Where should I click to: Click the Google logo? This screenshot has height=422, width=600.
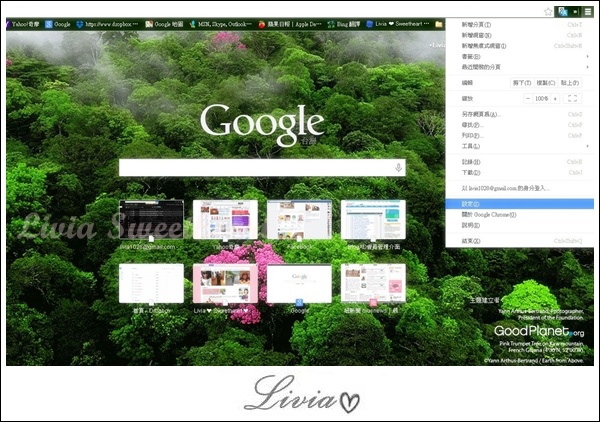(262, 124)
